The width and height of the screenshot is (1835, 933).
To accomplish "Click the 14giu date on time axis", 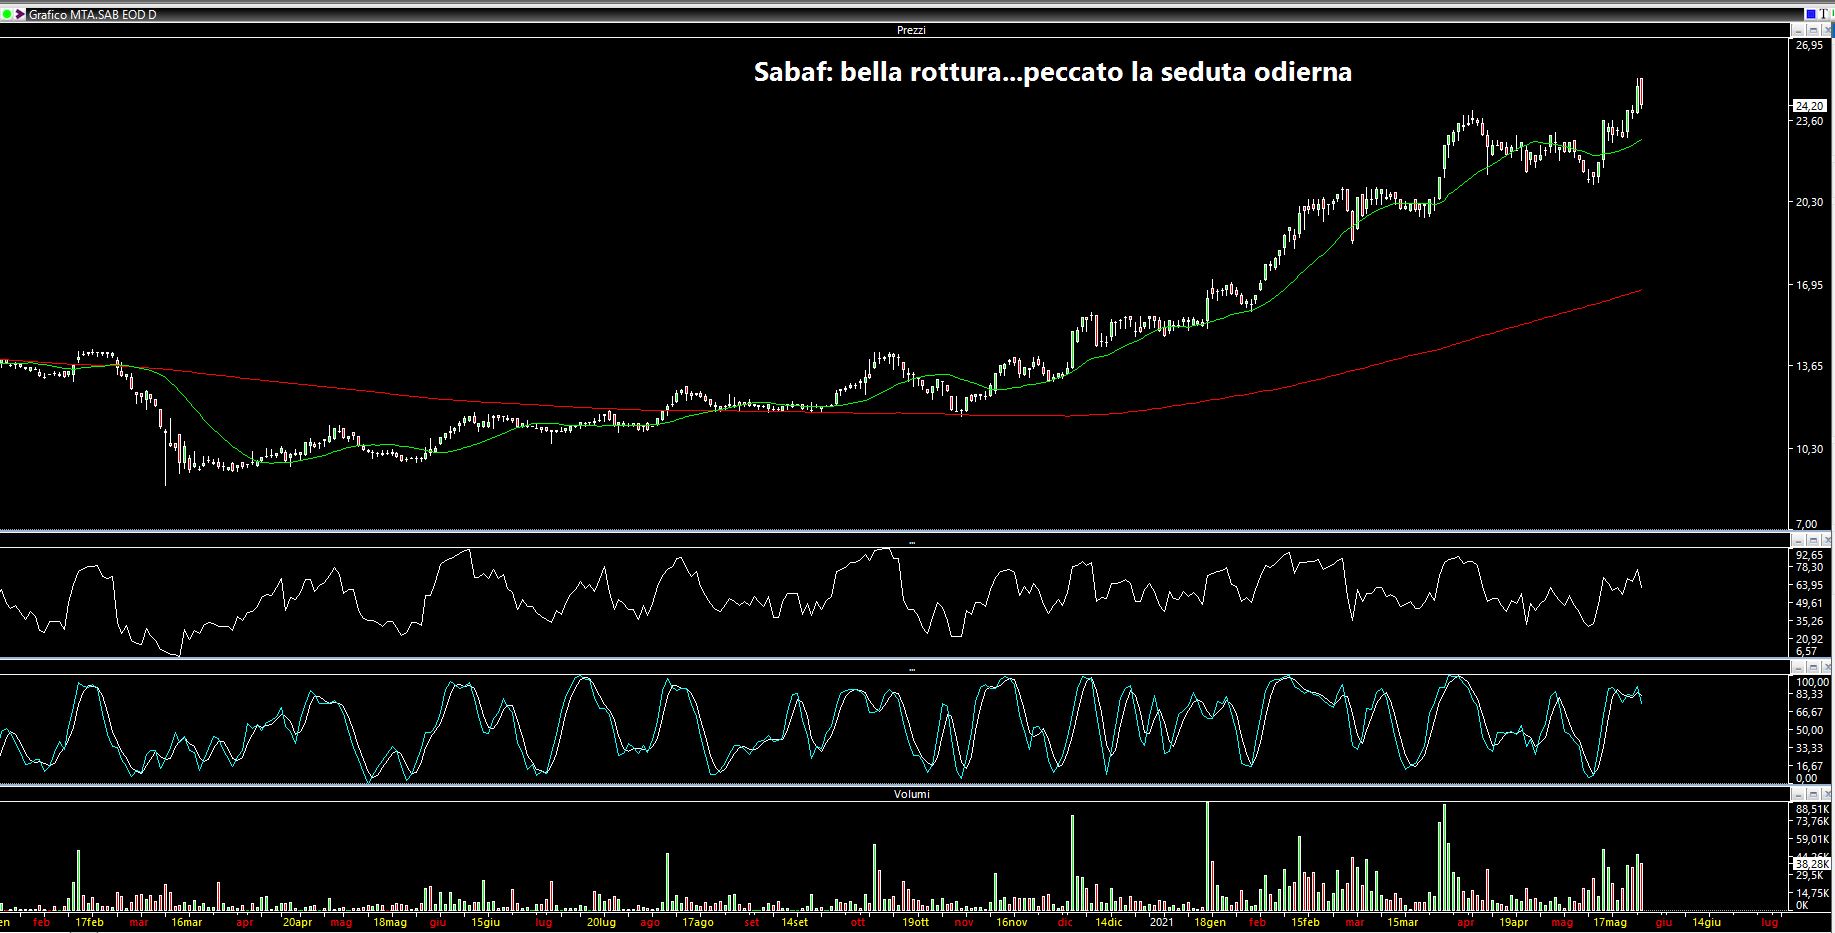I will pyautogui.click(x=1706, y=922).
